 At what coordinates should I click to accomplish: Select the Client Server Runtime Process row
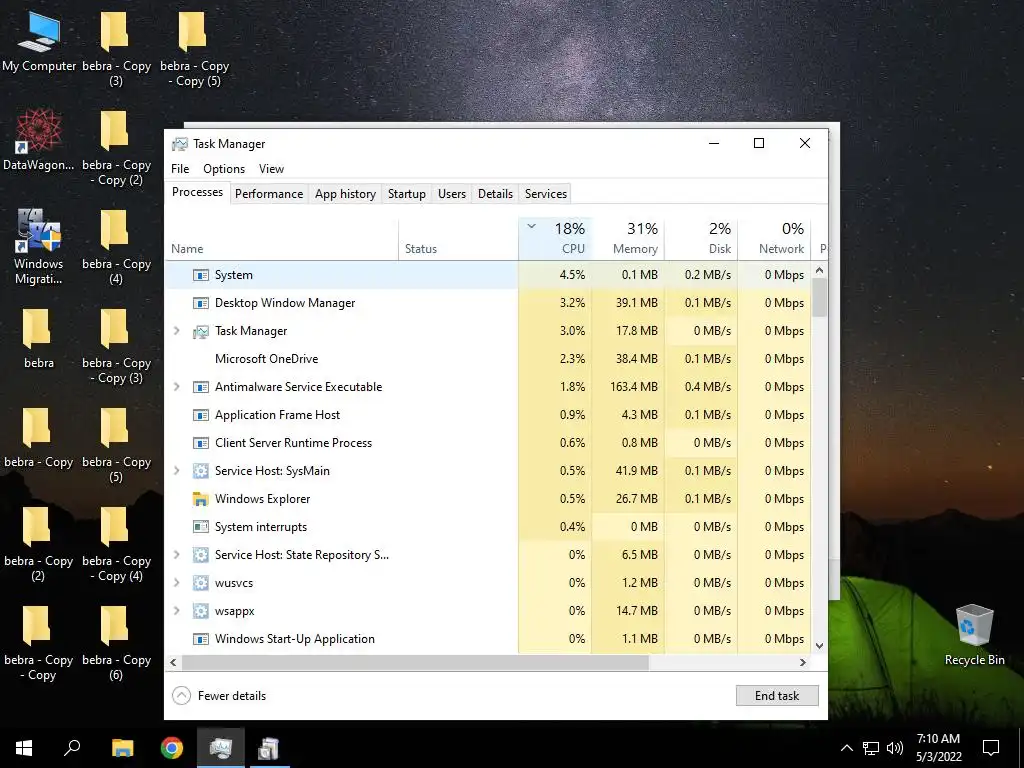488,443
